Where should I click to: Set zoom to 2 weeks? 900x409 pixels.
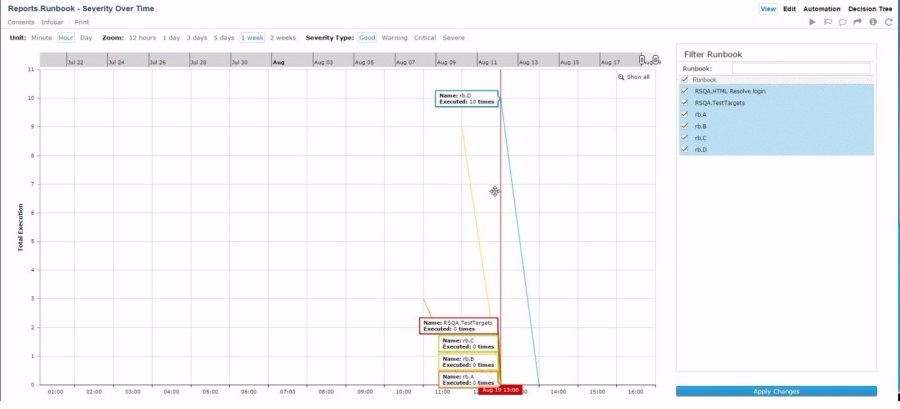click(x=283, y=37)
